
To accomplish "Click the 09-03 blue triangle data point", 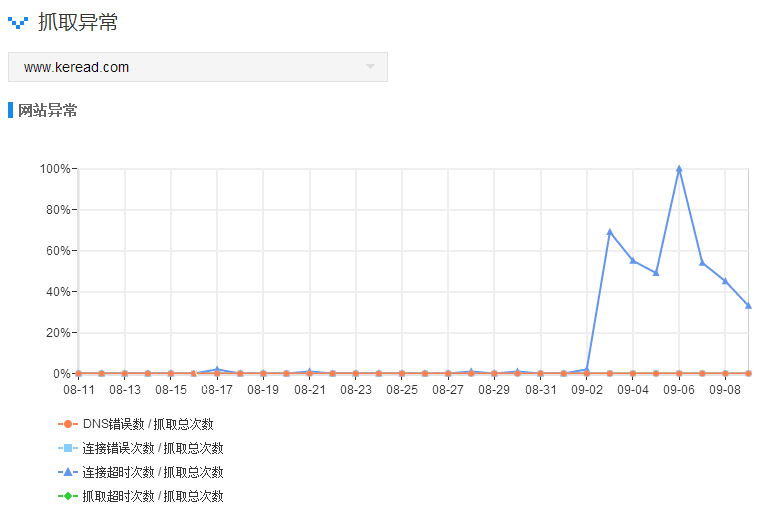I will click(610, 232).
